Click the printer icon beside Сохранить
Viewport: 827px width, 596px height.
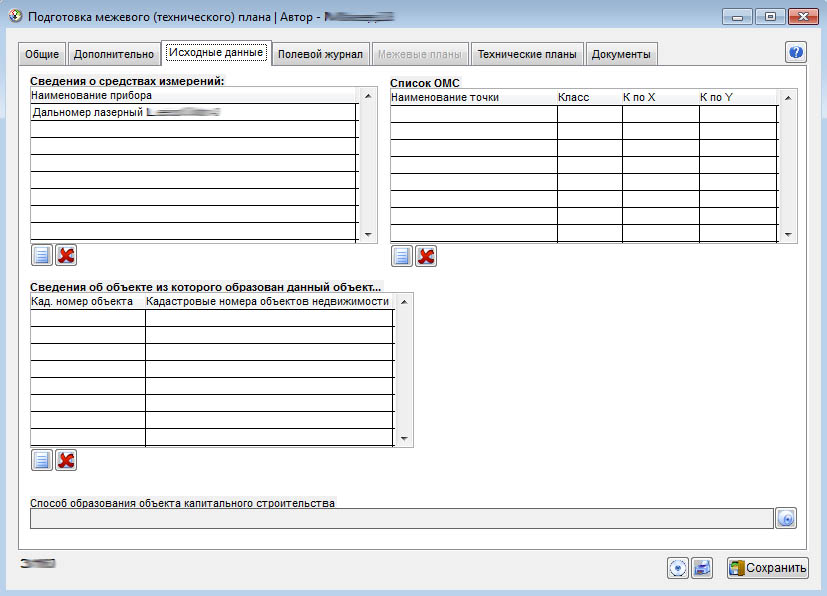(703, 568)
